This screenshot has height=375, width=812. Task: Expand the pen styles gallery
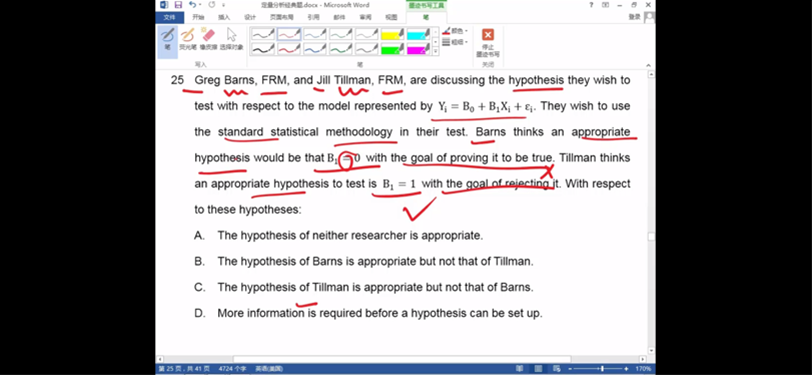tap(436, 51)
